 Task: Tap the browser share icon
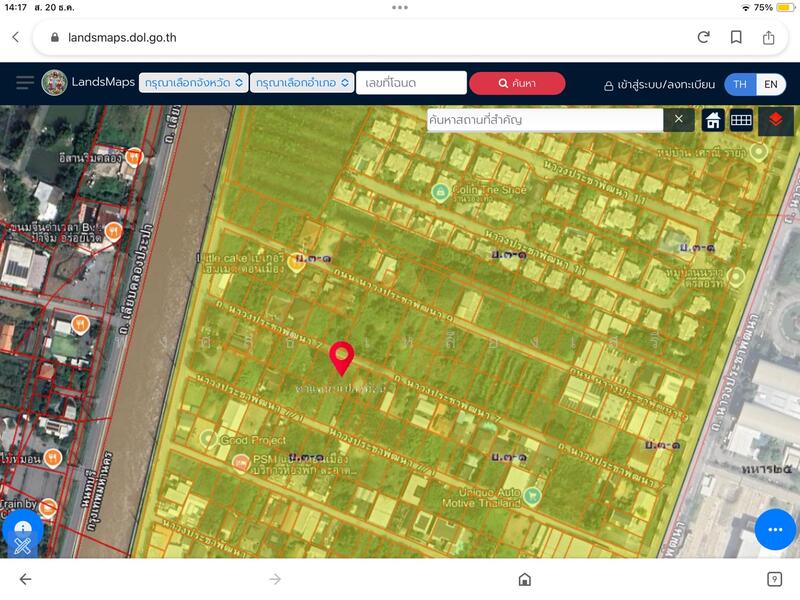768,37
